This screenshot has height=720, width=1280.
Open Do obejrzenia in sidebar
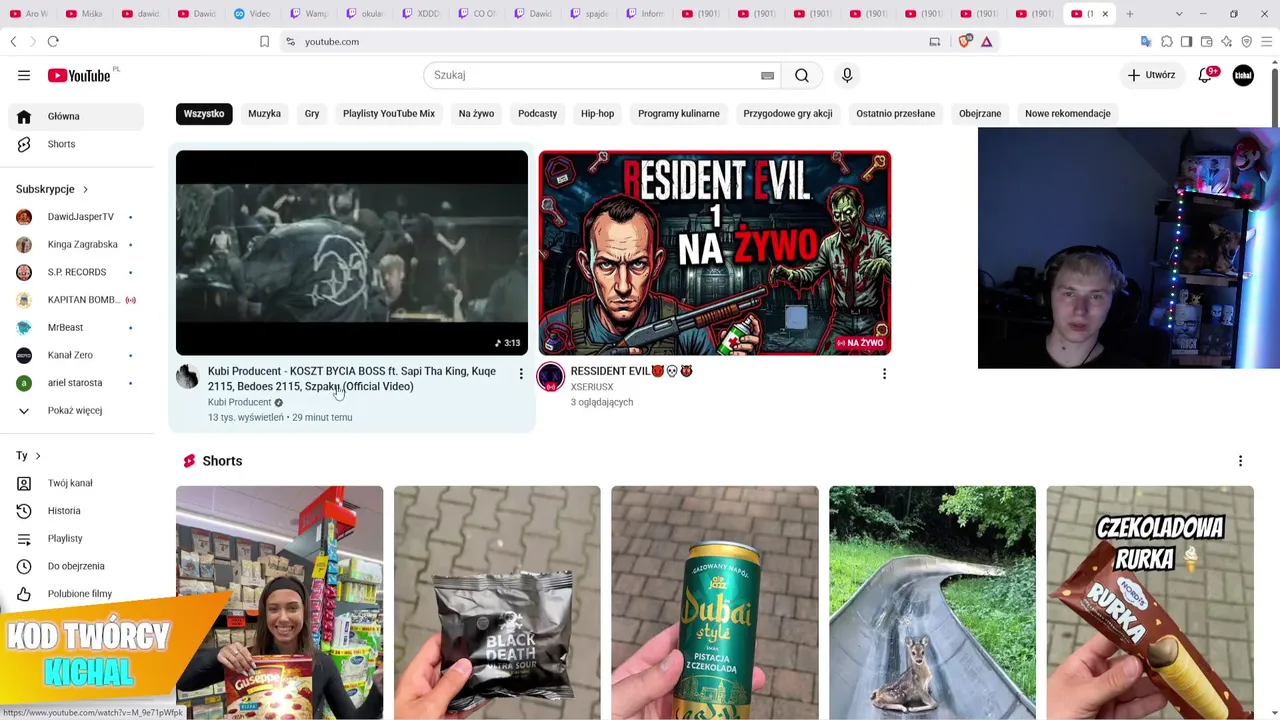click(76, 566)
